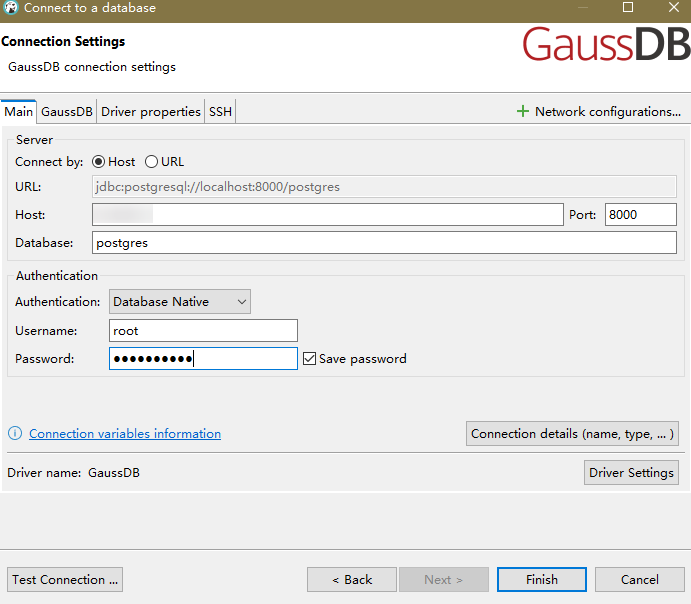
Task: Click the Database field containing postgres
Action: point(384,243)
